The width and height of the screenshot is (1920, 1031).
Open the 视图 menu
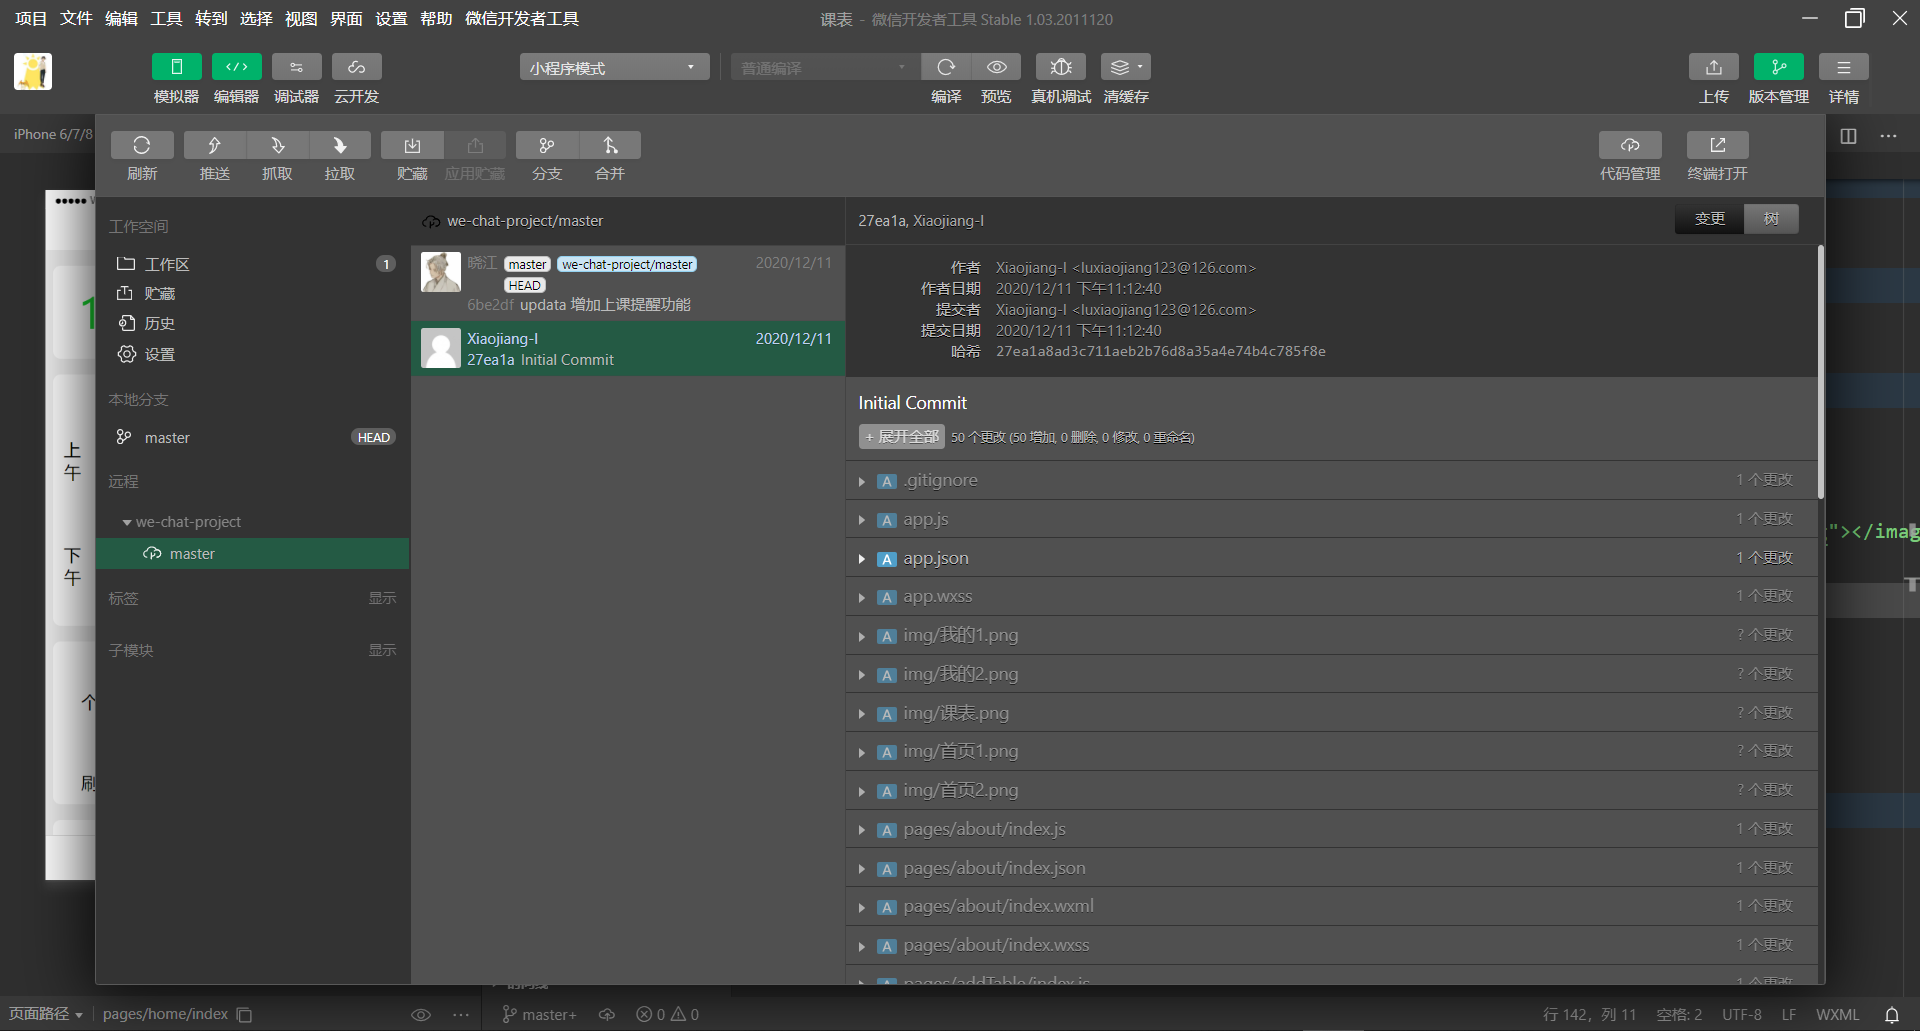tap(301, 19)
